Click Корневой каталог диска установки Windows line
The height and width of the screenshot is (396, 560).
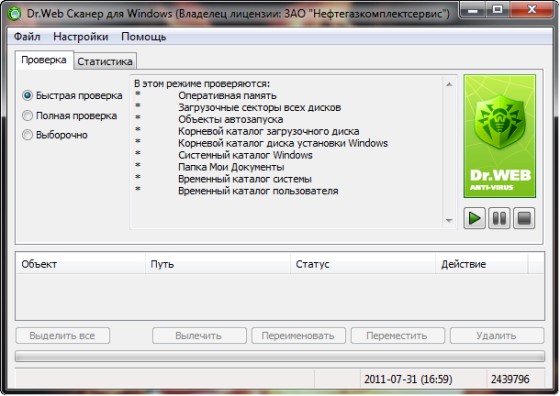[283, 143]
